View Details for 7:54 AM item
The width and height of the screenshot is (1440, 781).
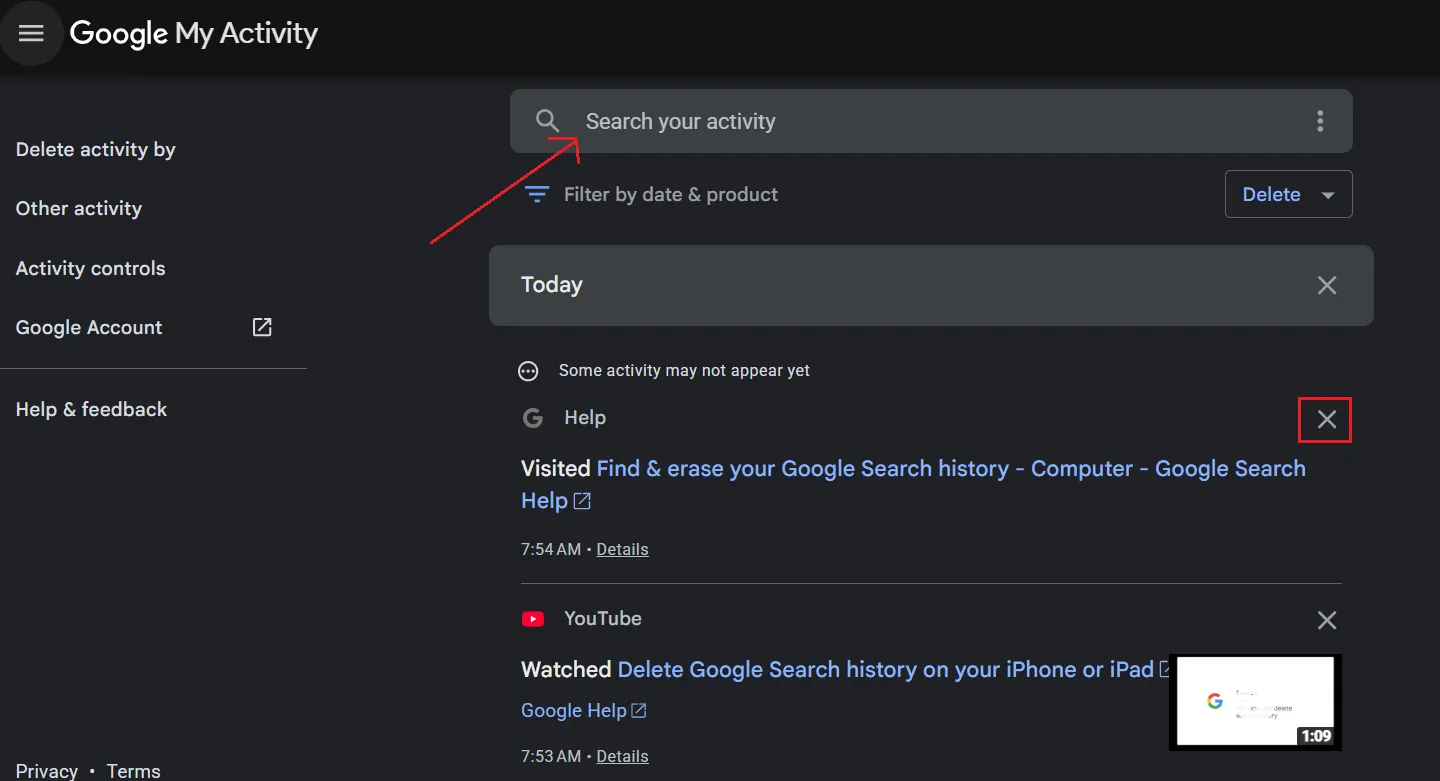tap(622, 549)
